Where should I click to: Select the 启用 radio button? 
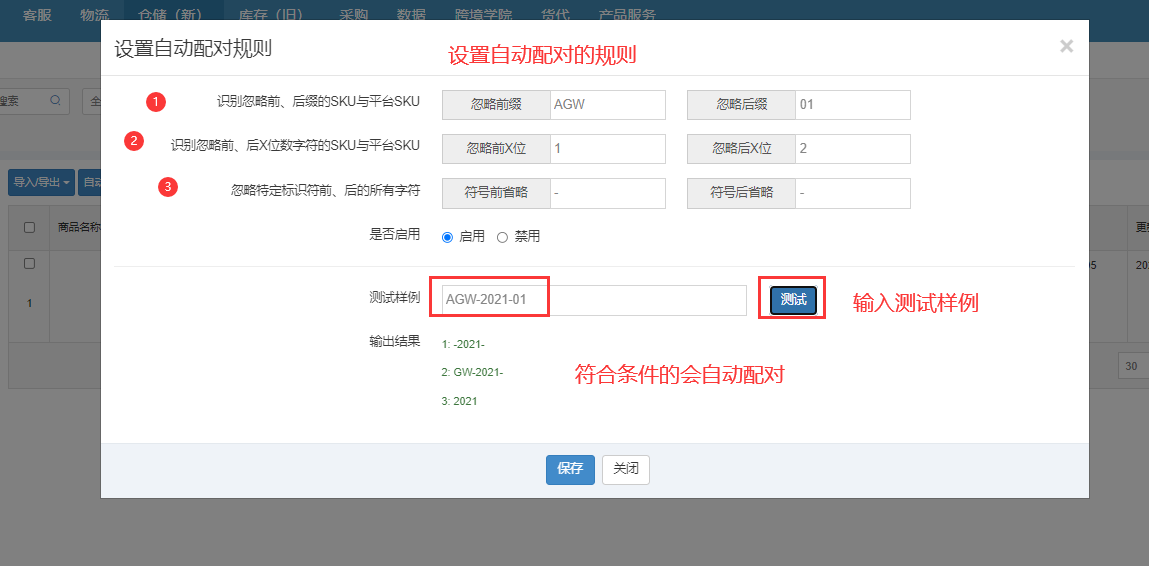pos(447,237)
